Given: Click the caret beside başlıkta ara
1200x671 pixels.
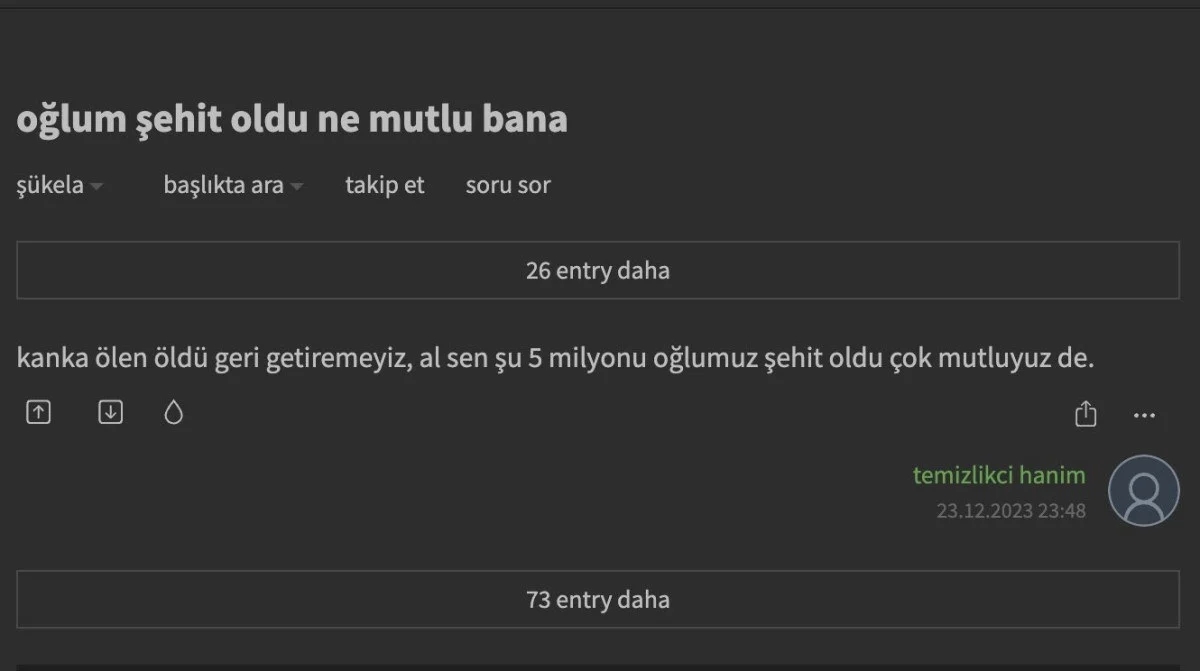Looking at the screenshot, I should [x=297, y=186].
